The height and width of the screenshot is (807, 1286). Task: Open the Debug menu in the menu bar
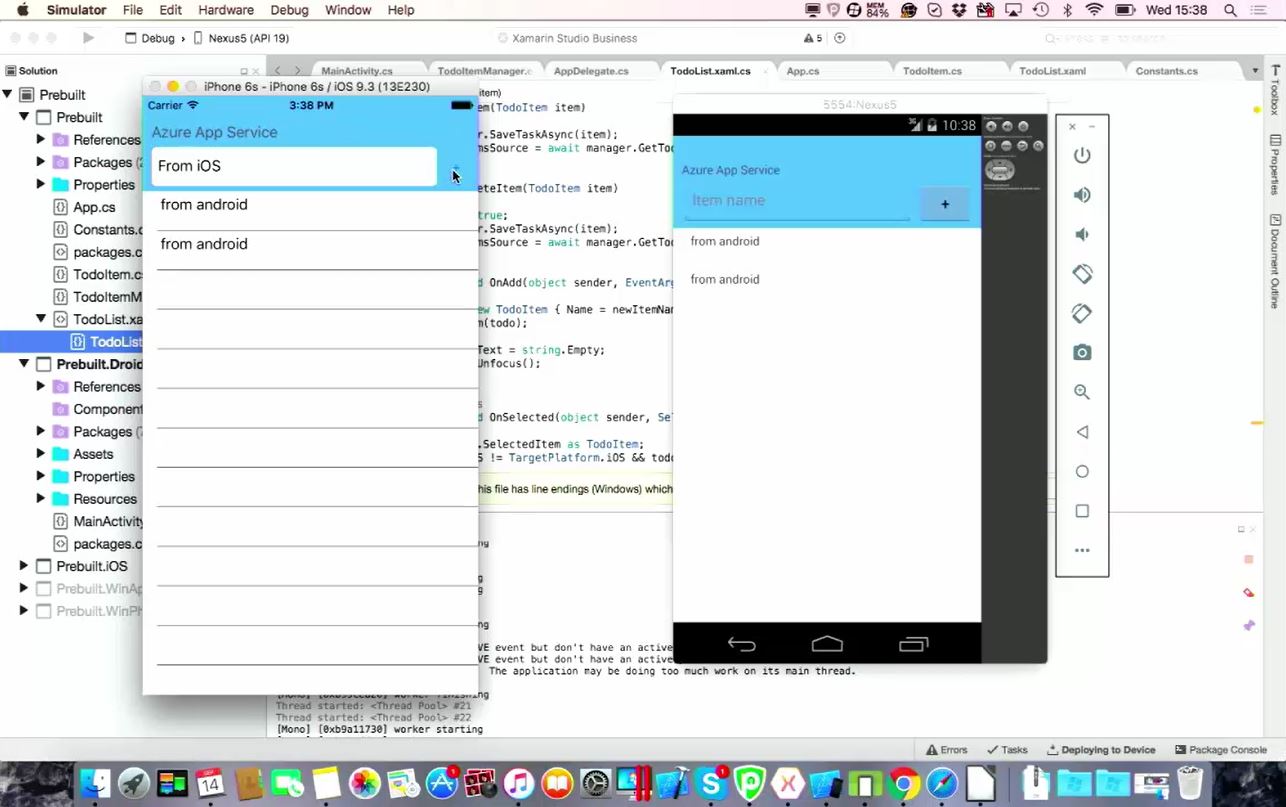click(289, 10)
